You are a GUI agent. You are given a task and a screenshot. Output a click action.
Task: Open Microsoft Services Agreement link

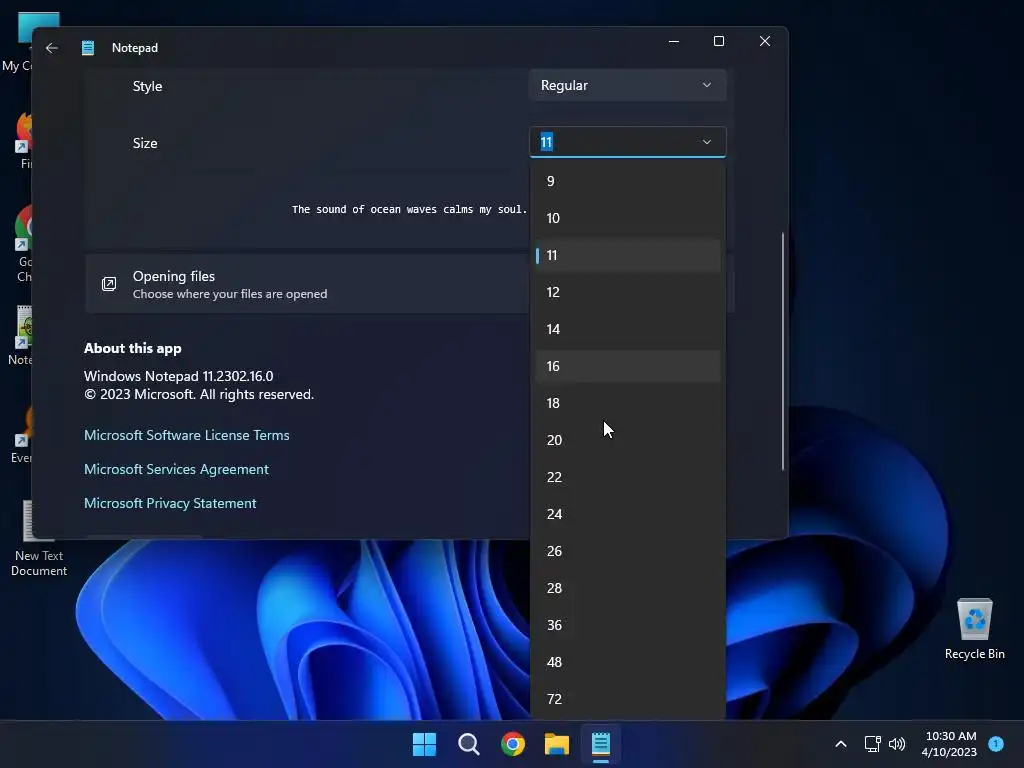(176, 469)
